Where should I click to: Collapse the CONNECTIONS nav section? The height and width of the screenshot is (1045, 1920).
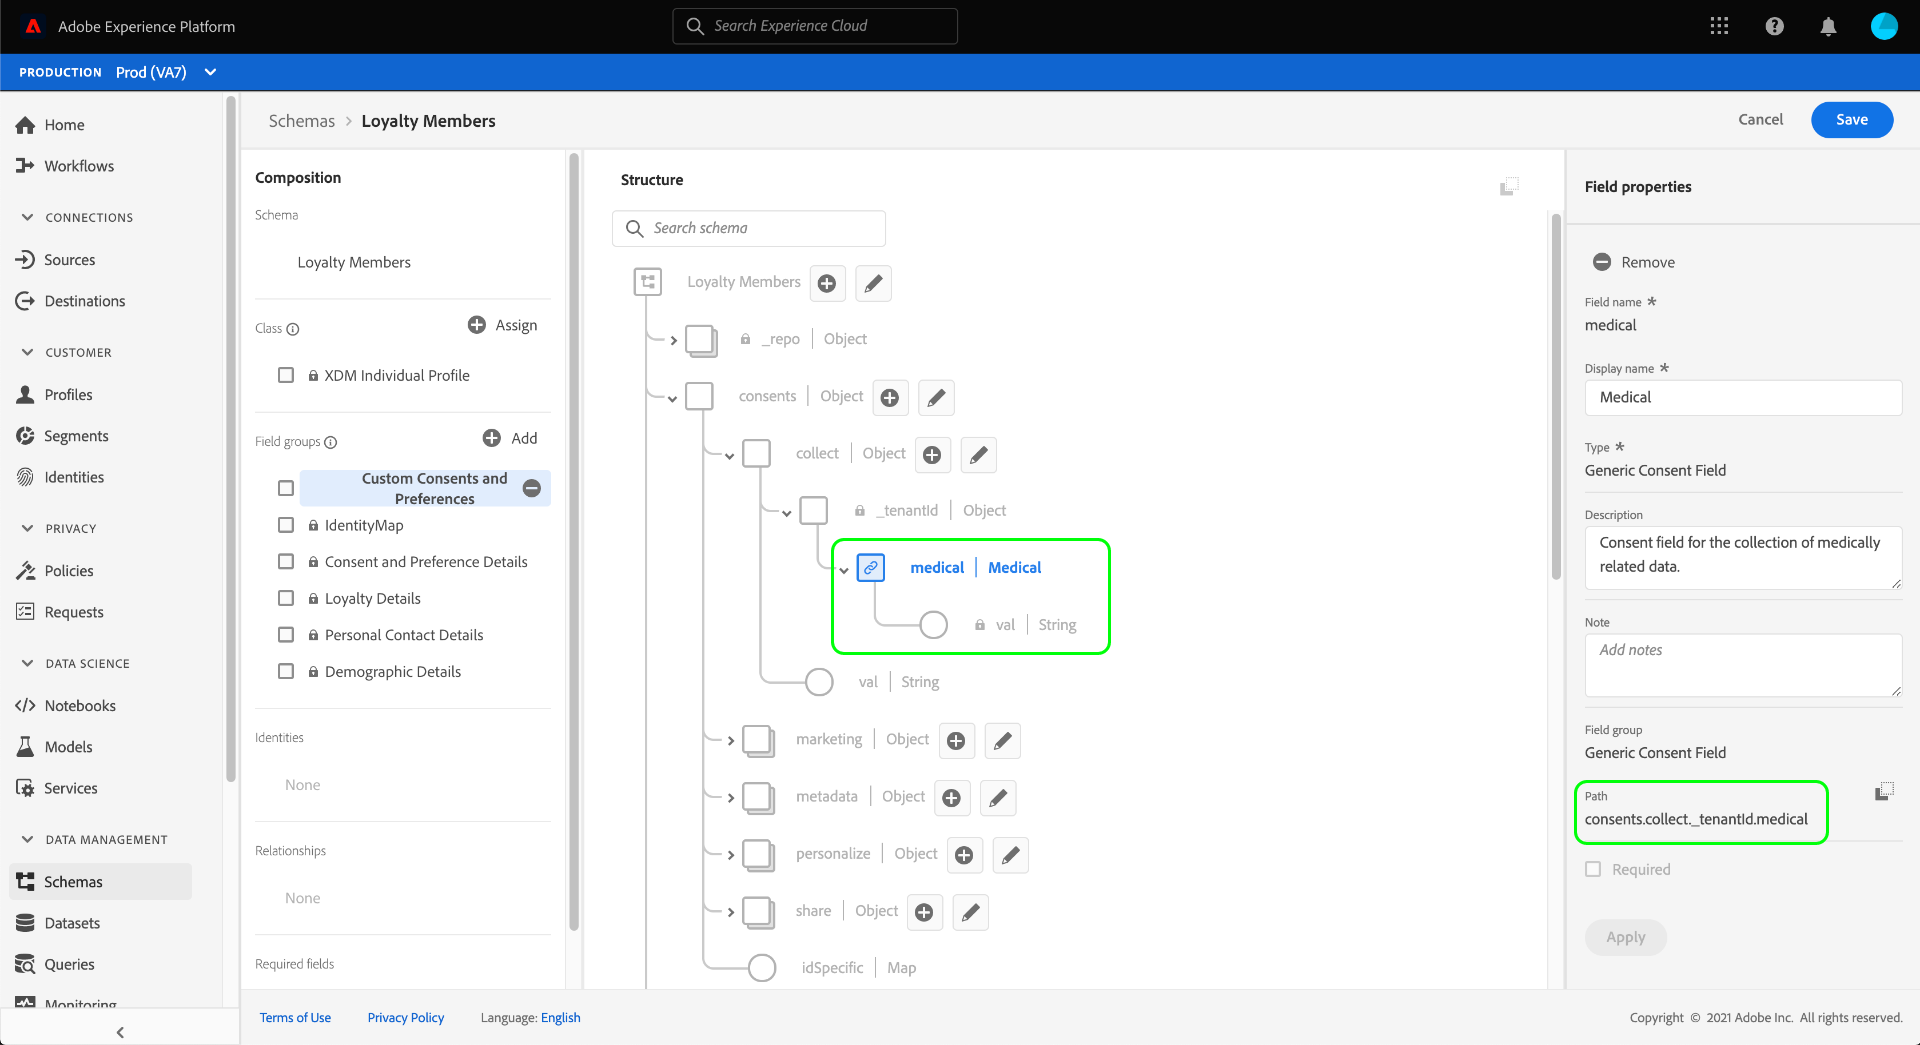coord(27,217)
